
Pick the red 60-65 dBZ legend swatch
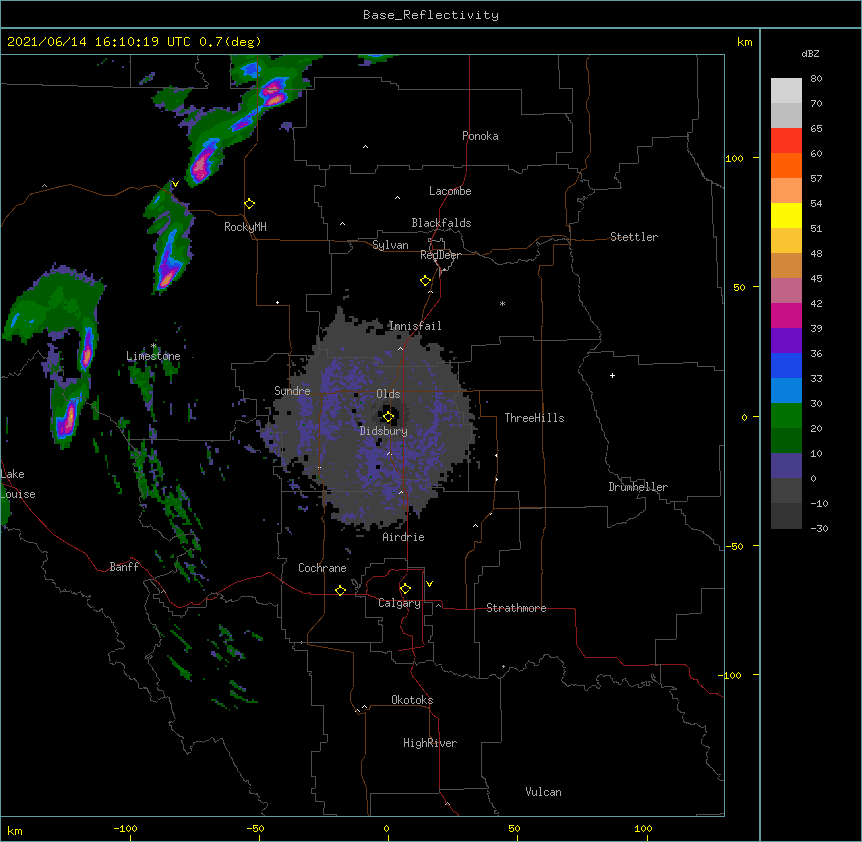[786, 140]
